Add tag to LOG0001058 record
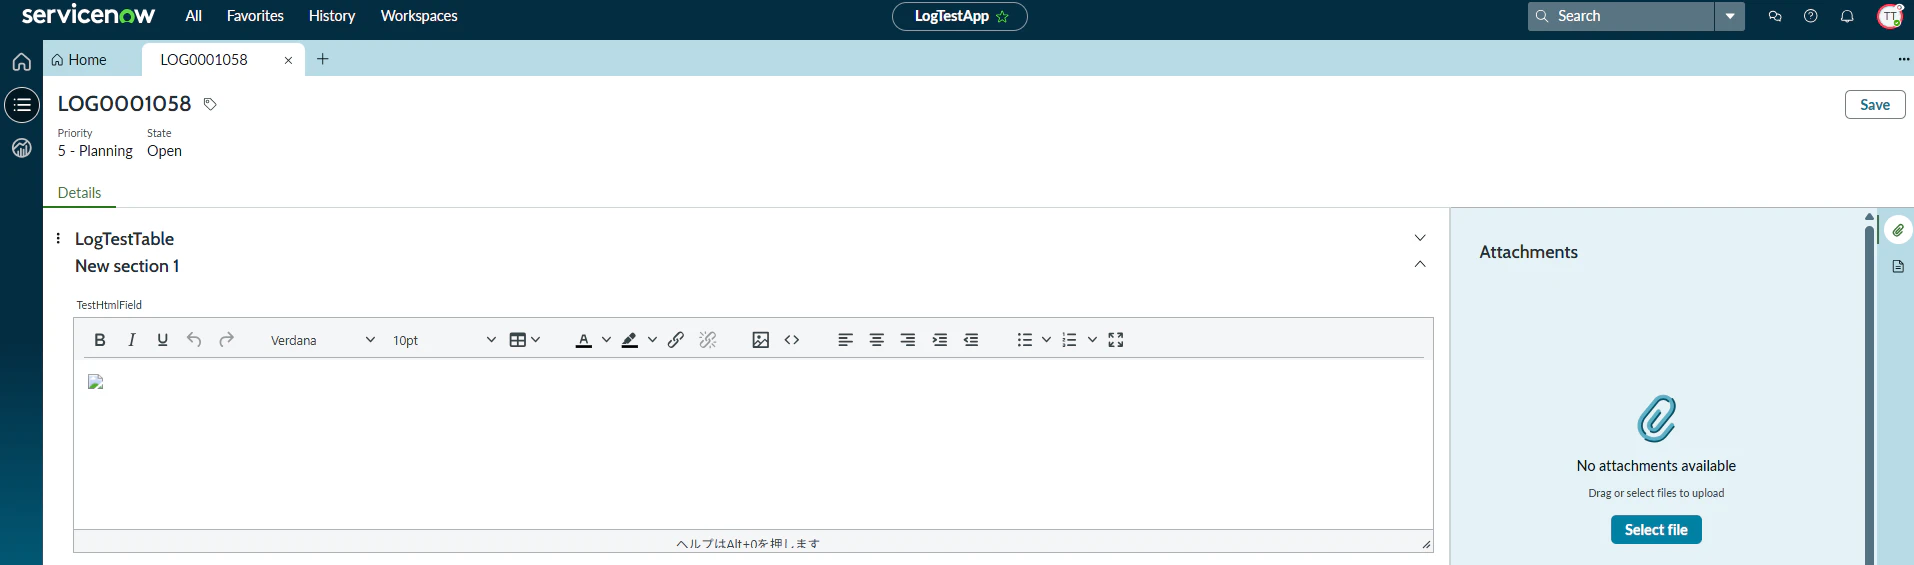 tap(210, 104)
